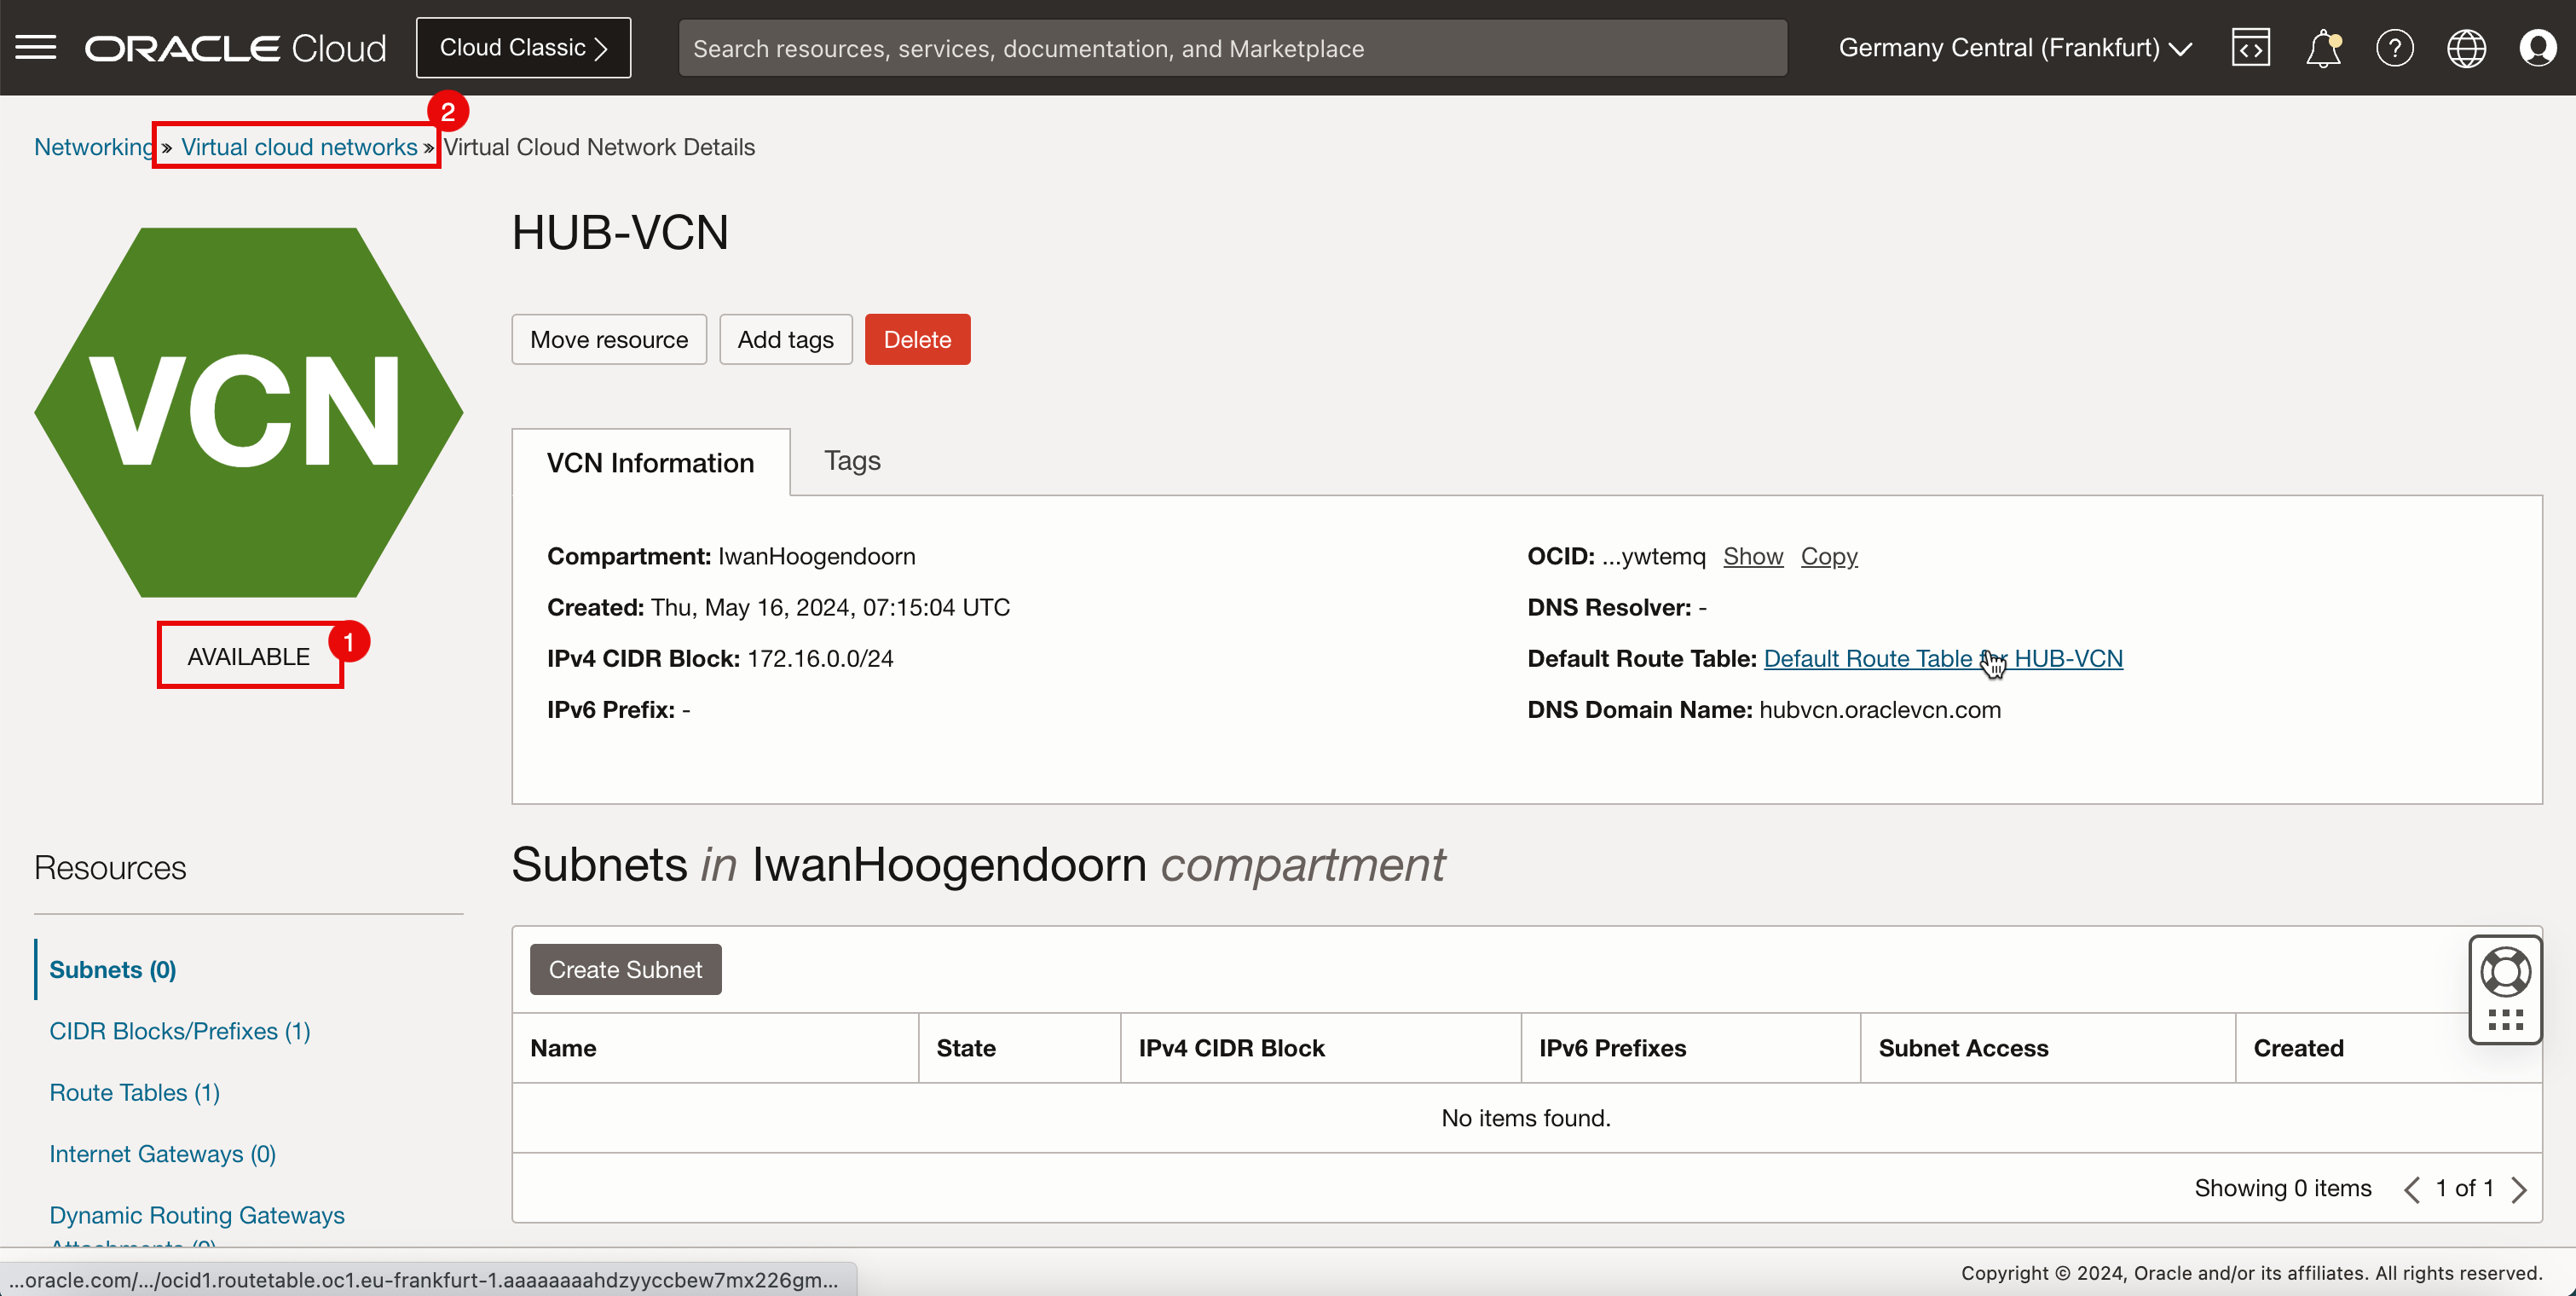The image size is (2576, 1296).
Task: Expand the Germany Central (Frankfurt) region dropdown
Action: click(2014, 48)
